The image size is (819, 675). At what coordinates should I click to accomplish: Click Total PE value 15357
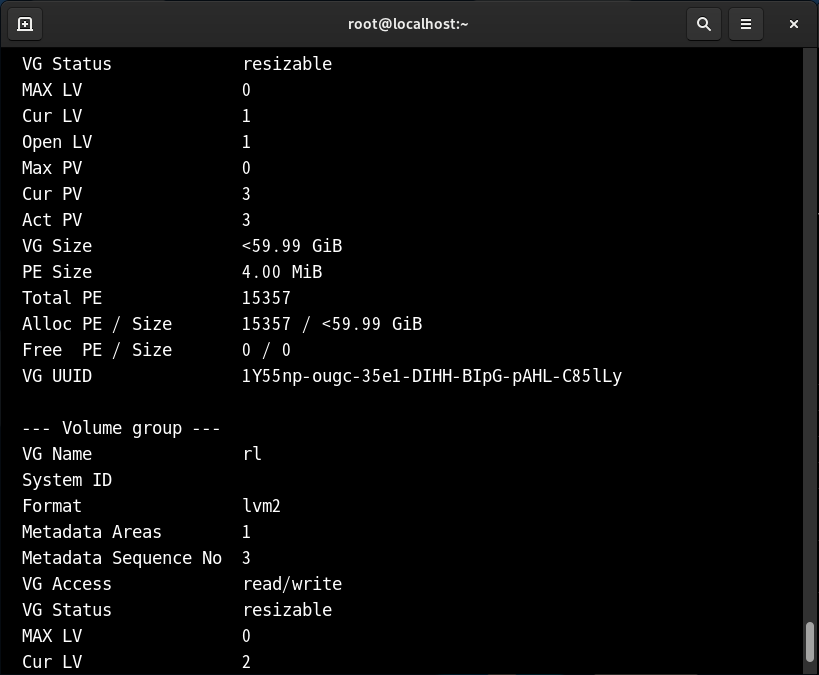[266, 298]
